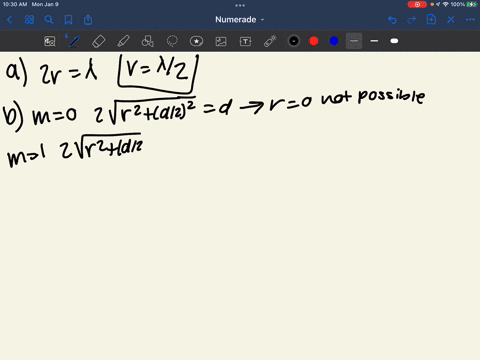480x360 pixels.
Task: Redo the last action
Action: click(412, 20)
